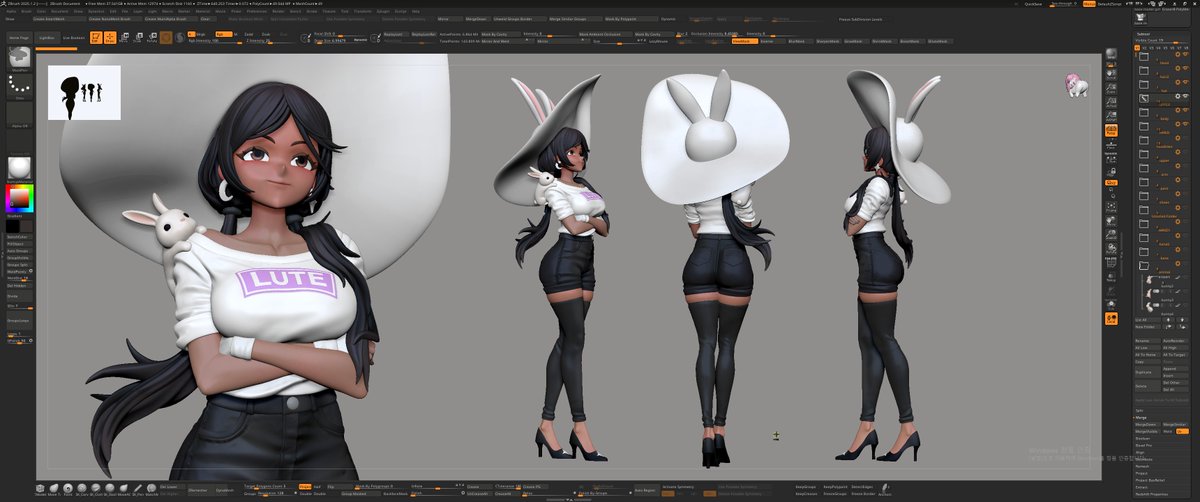Expand the Align section
This screenshot has width=1200, height=502.
pyautogui.click(x=1140, y=452)
